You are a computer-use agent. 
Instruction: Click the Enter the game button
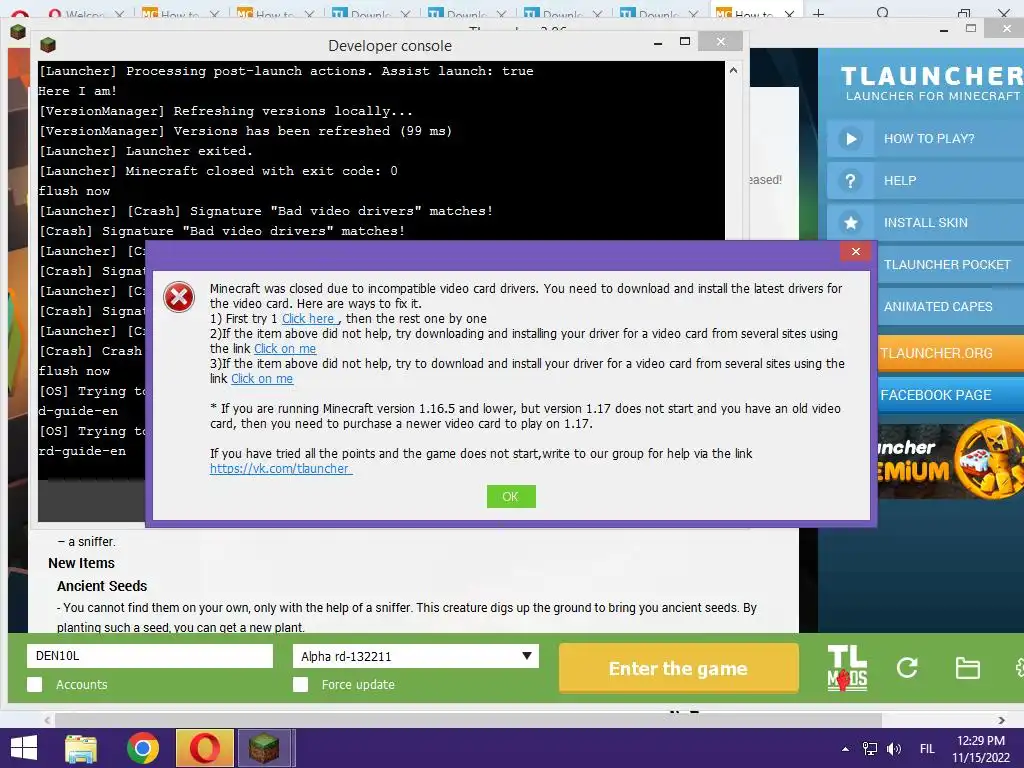679,668
